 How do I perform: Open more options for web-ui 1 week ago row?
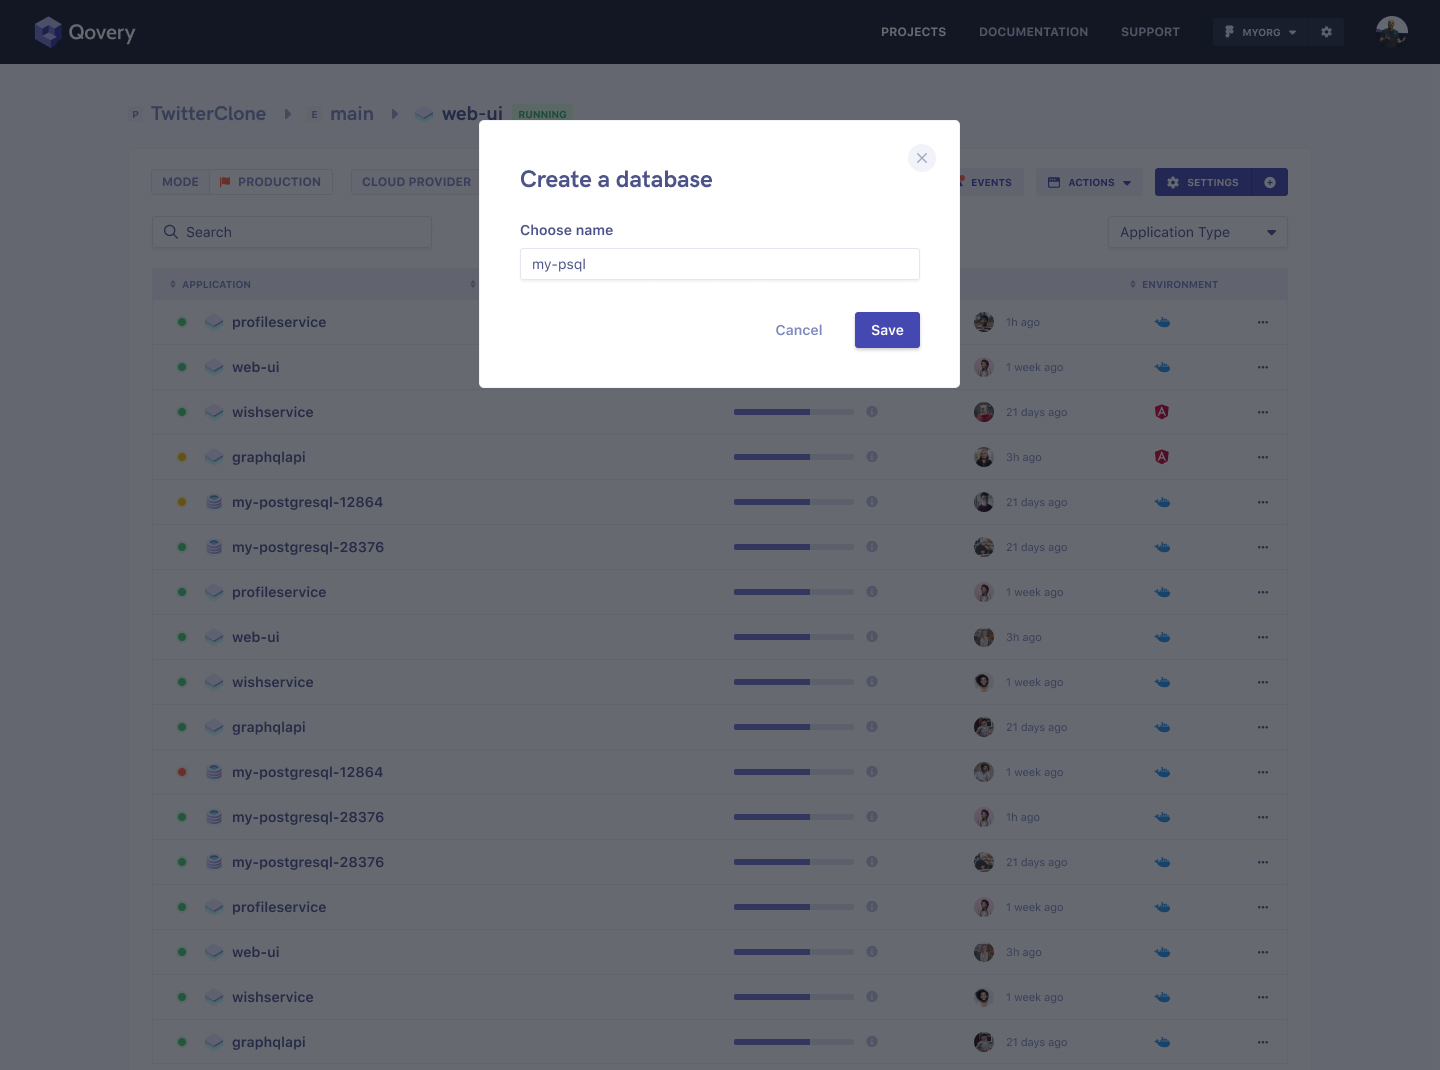click(1263, 367)
